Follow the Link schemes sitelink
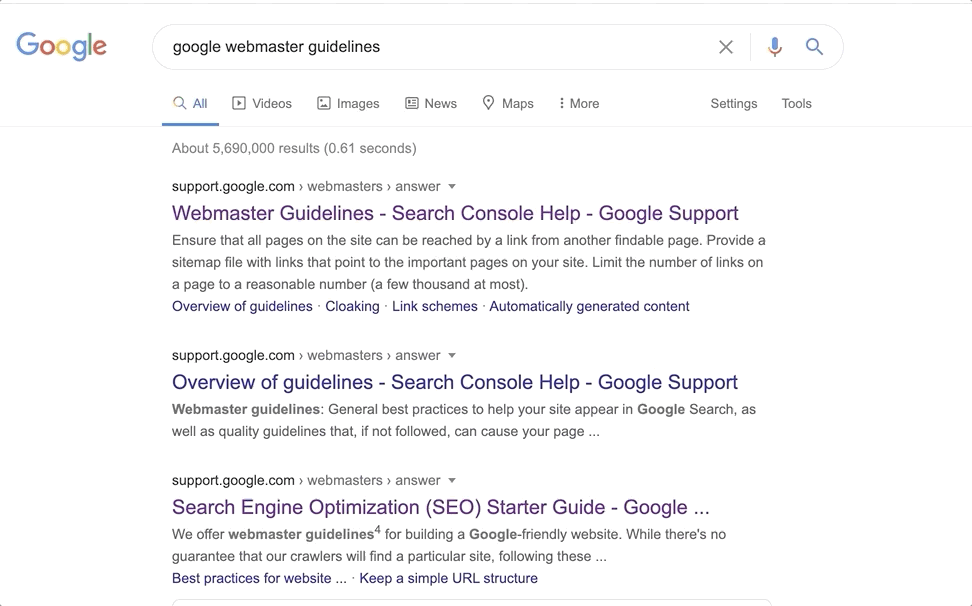The width and height of the screenshot is (972, 606). tap(435, 306)
